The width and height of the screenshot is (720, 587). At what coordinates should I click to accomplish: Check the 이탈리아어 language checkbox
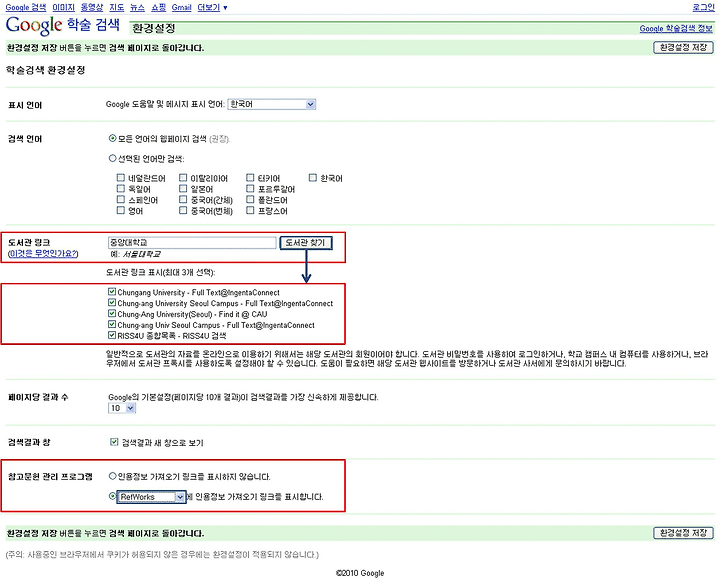pos(183,177)
